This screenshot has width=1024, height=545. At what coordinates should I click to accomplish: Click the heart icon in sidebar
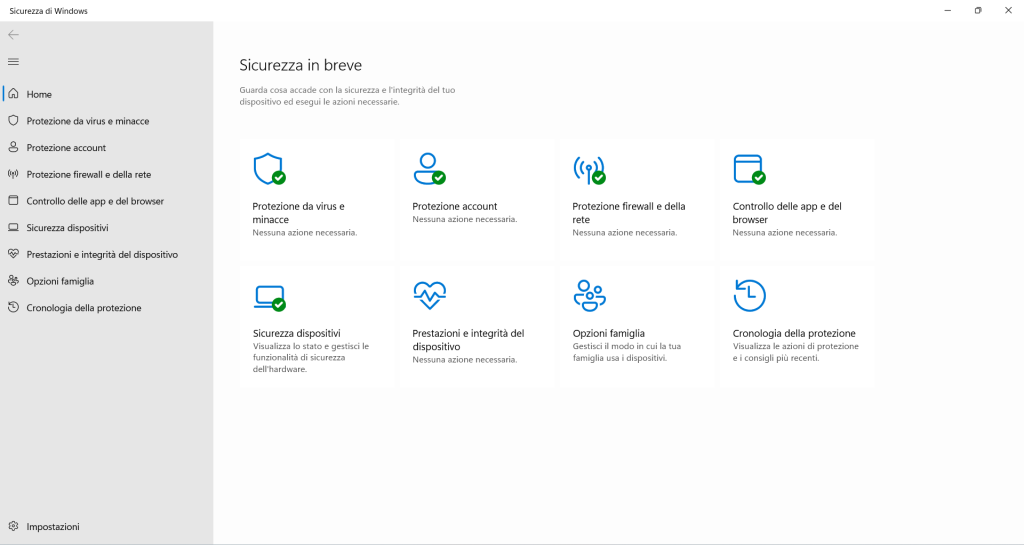pyautogui.click(x=13, y=255)
